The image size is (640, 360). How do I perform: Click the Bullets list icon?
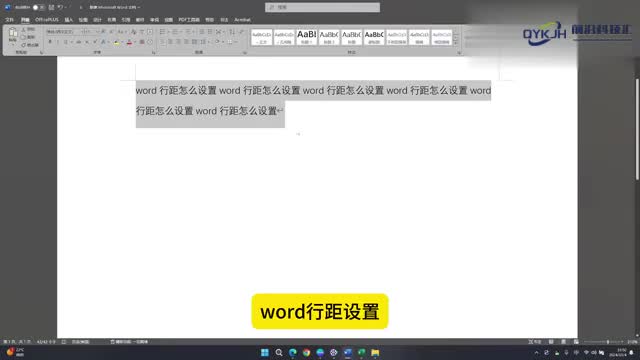[x=163, y=31]
